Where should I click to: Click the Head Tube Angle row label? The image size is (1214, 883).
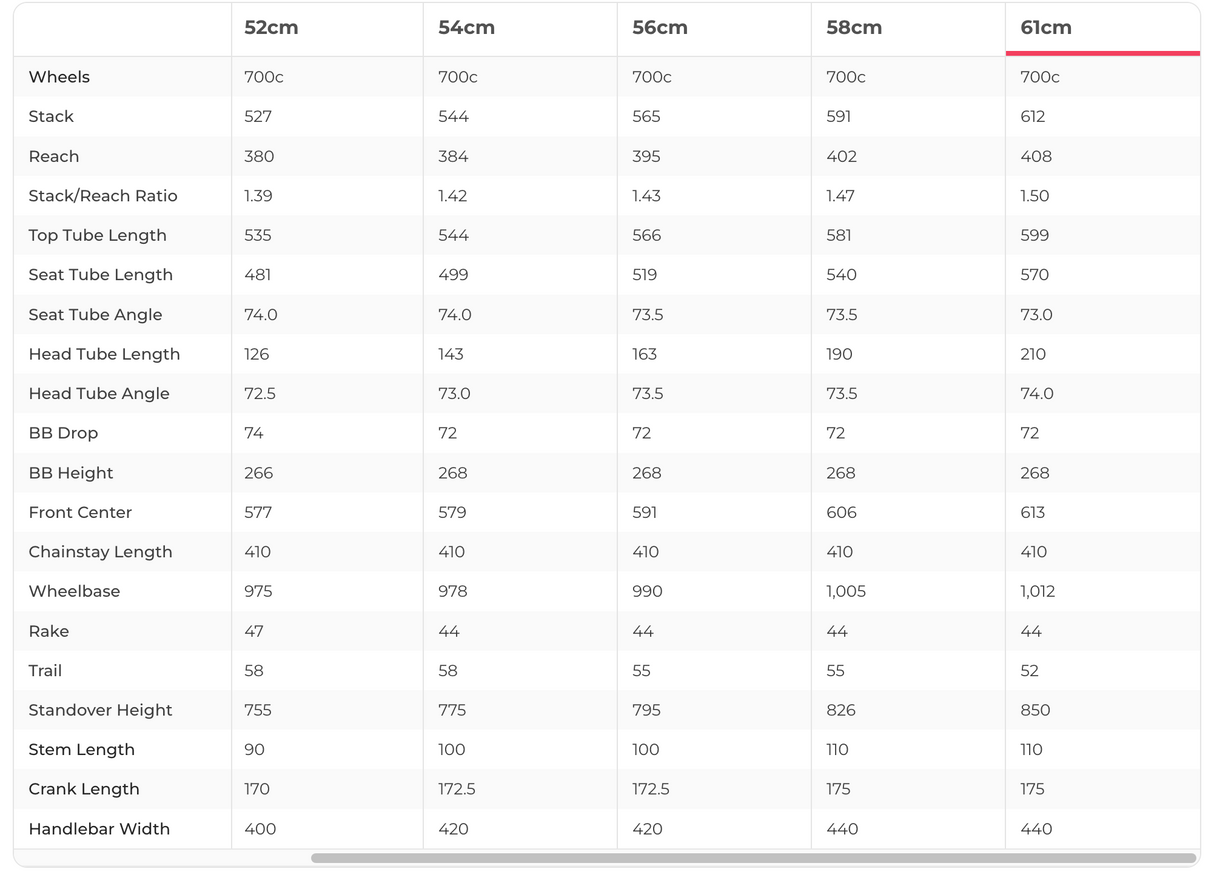click(x=99, y=394)
